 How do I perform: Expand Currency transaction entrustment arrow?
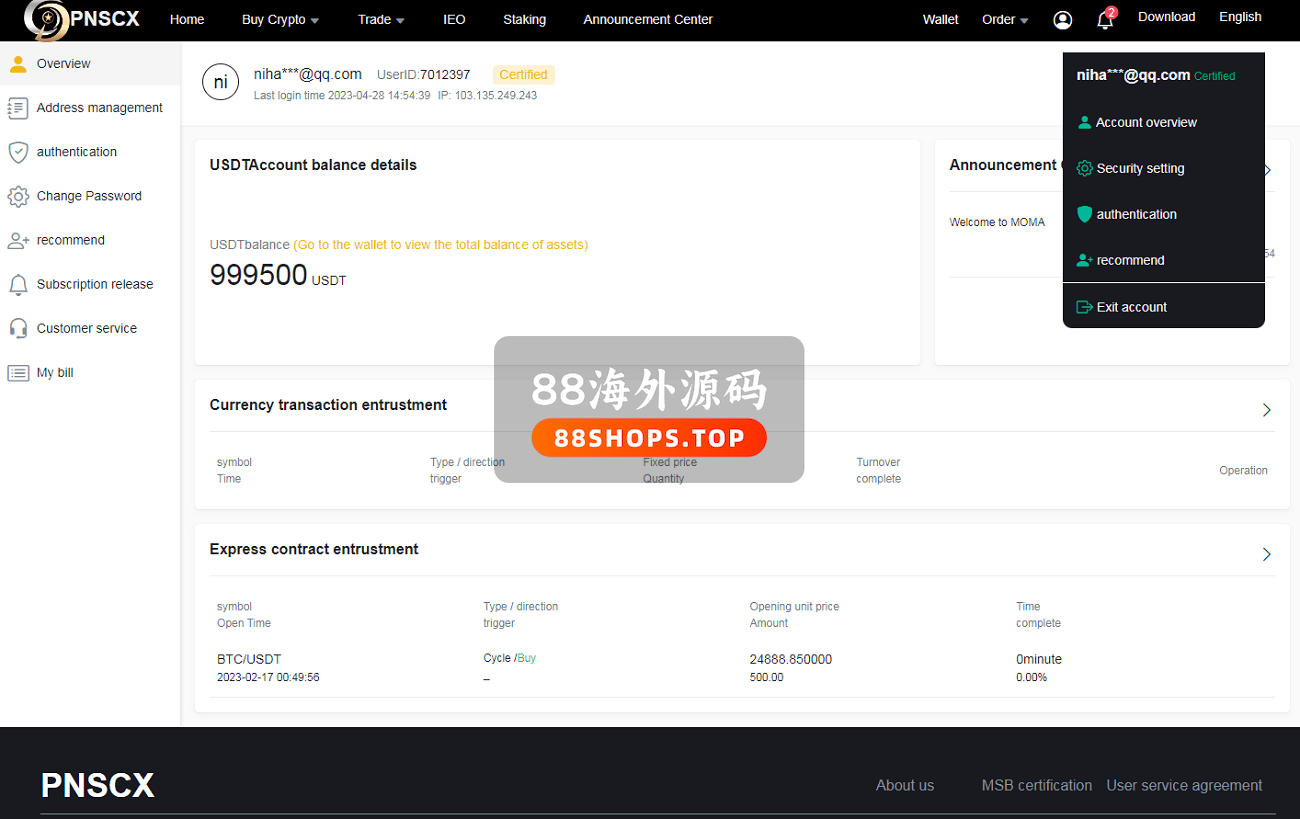click(x=1266, y=410)
